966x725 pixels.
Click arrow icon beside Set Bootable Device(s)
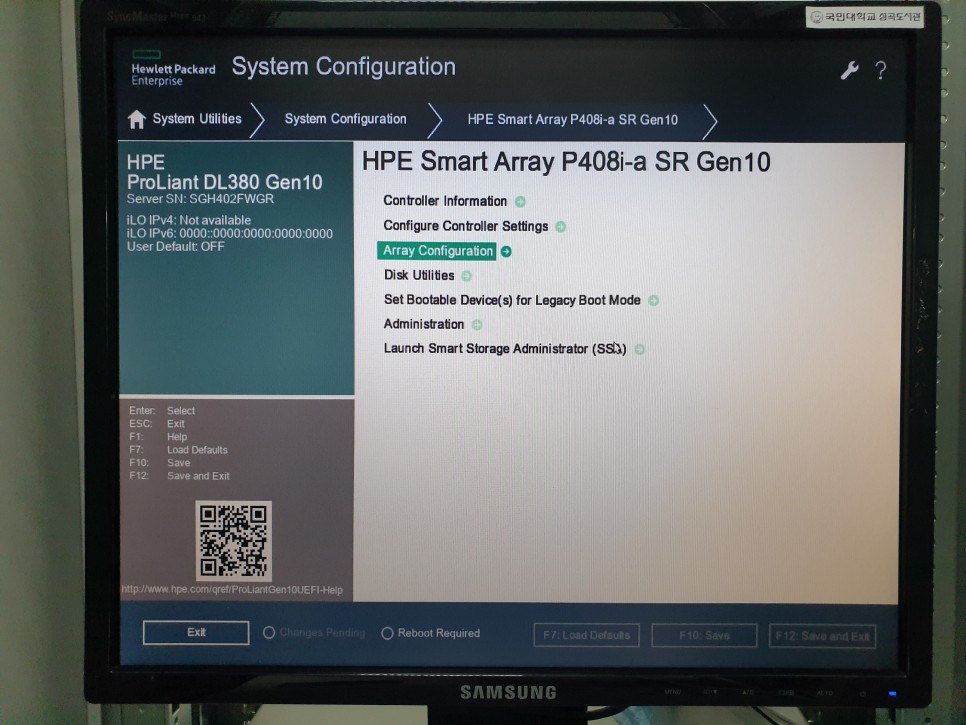point(653,301)
